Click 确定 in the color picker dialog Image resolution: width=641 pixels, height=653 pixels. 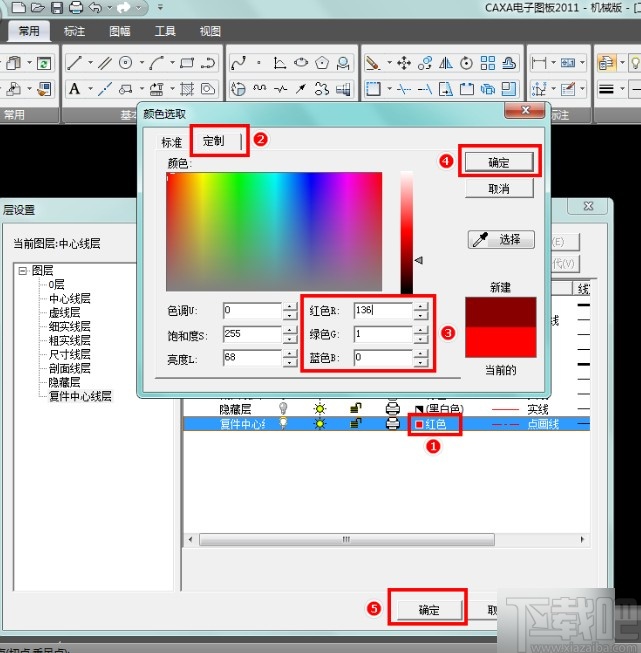tap(499, 162)
